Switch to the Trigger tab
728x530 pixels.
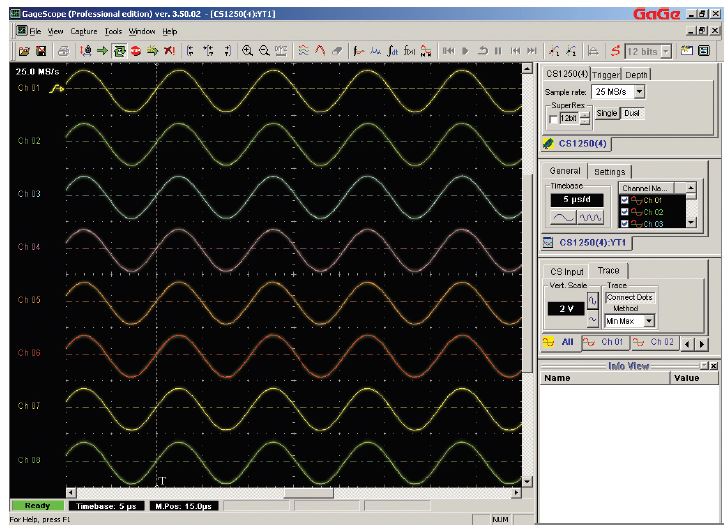click(607, 74)
